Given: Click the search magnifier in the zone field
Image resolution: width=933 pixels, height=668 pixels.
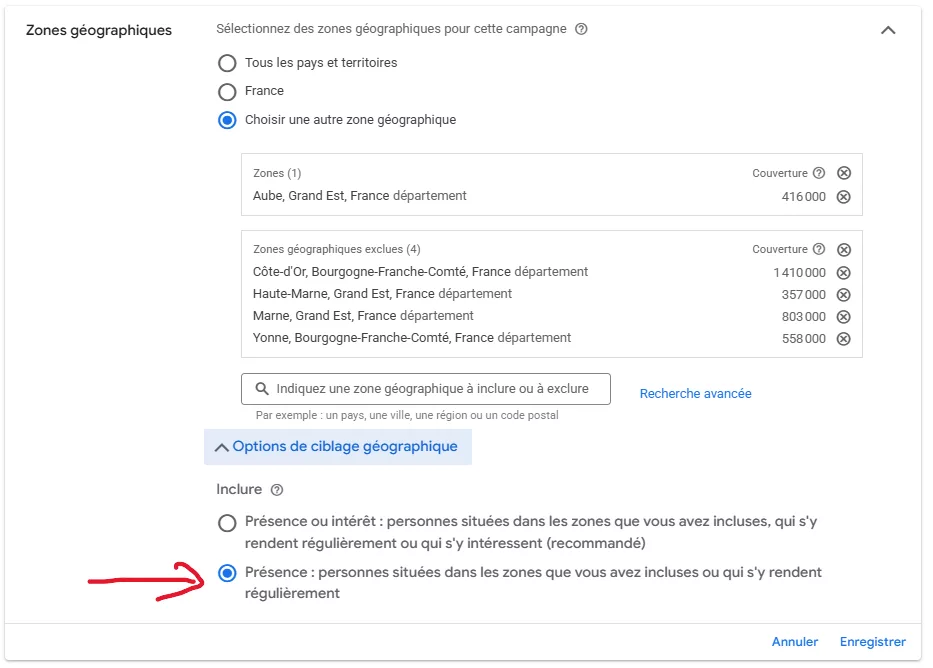Looking at the screenshot, I should coord(260,388).
